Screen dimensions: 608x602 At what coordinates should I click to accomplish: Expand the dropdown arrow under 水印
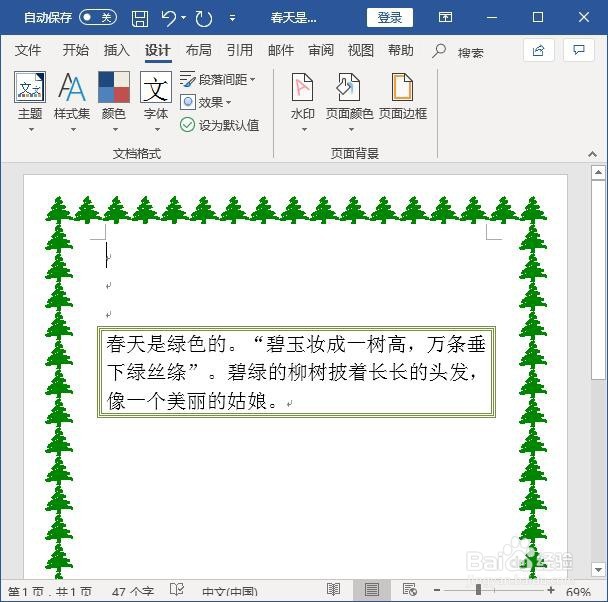click(x=304, y=129)
